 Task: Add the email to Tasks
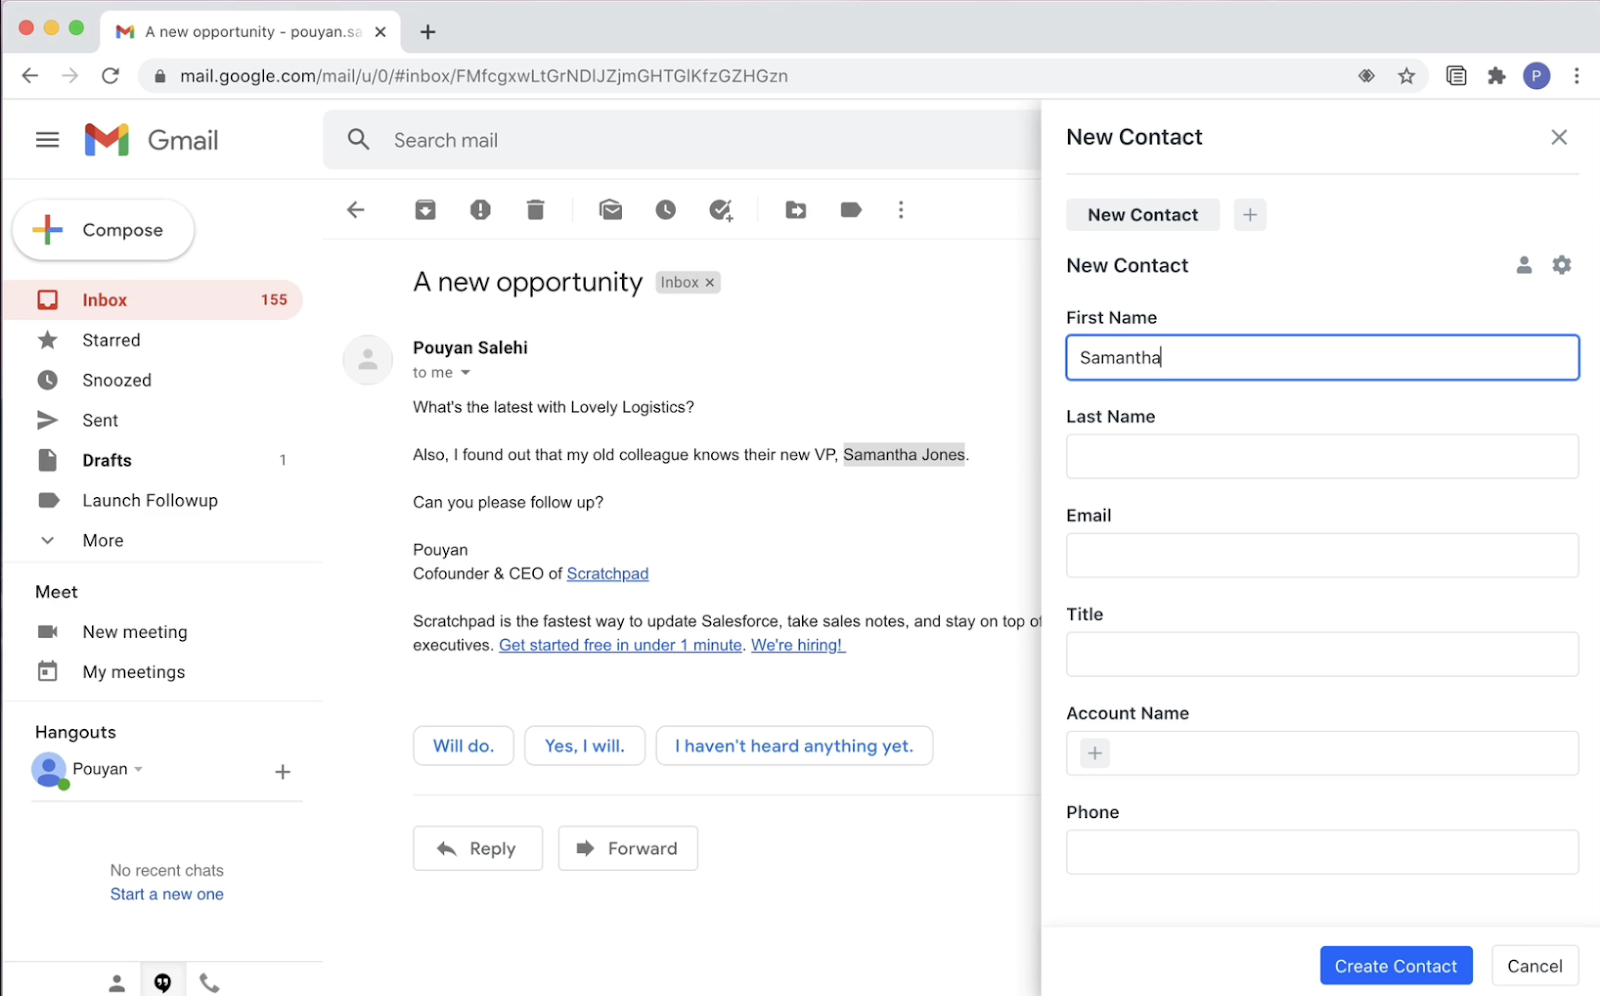coord(721,210)
